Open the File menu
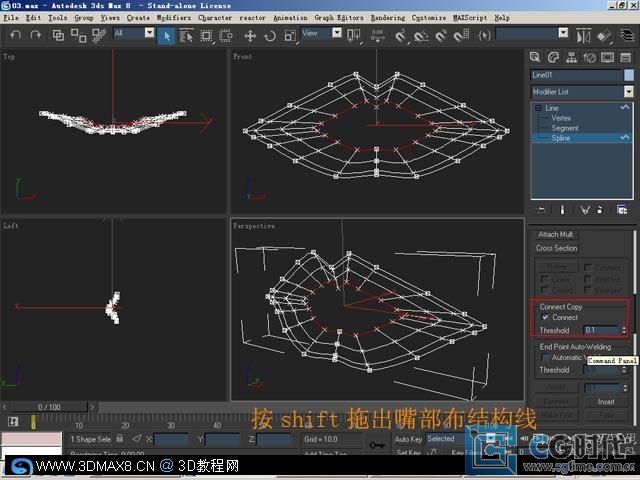Viewport: 640px width, 480px height. (11, 18)
